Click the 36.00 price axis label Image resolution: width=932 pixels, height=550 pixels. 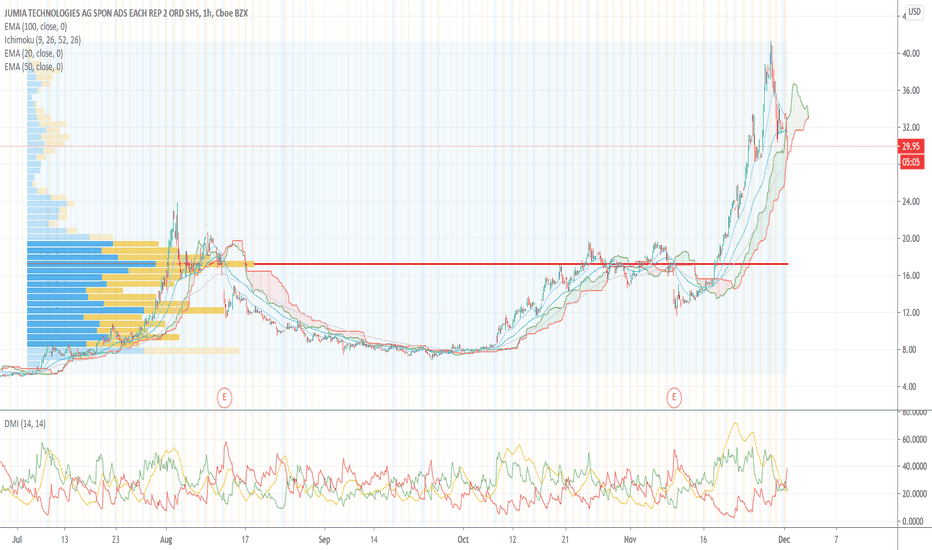tap(911, 90)
